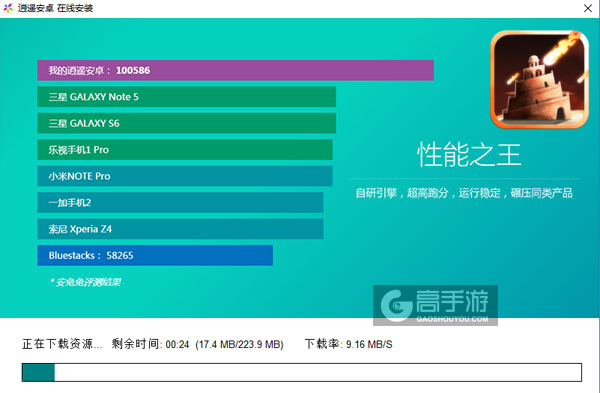Close the 逍遥安卓 installer window
The image size is (600, 393).
pos(588,8)
